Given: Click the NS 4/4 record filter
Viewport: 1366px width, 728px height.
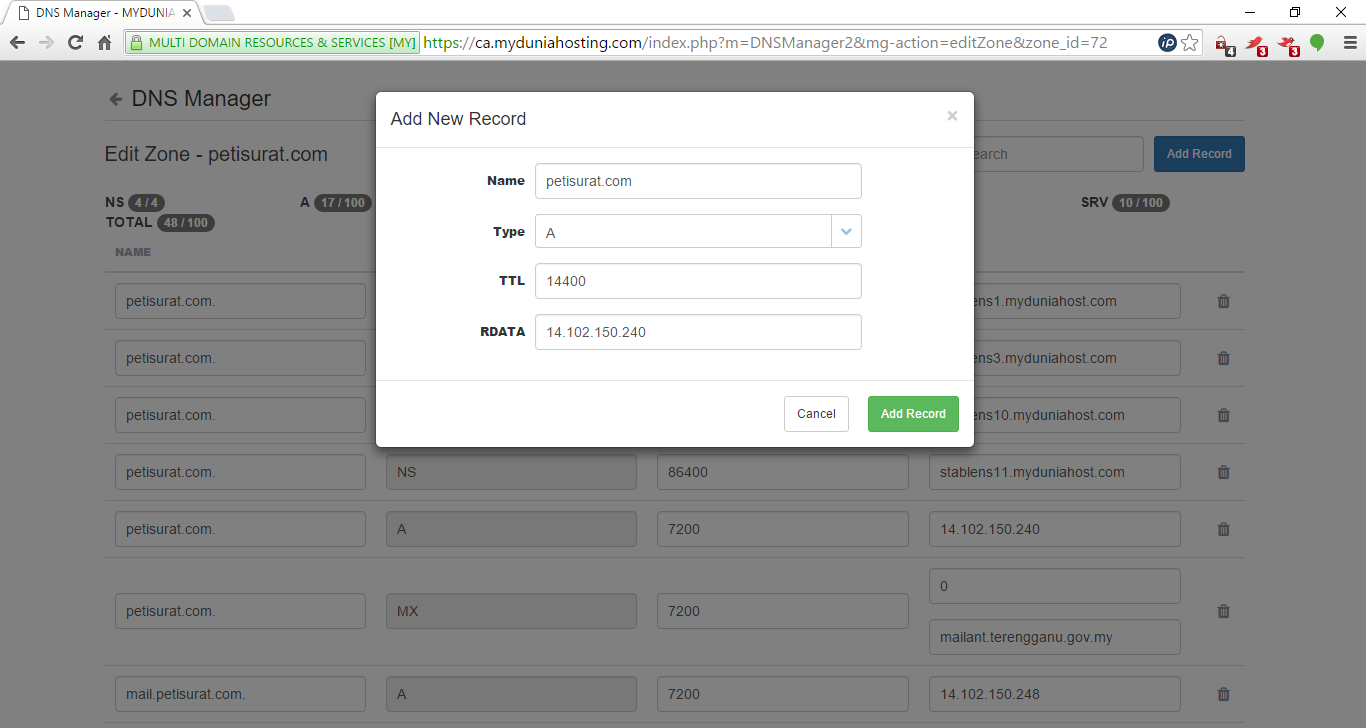Looking at the screenshot, I should tap(134, 203).
